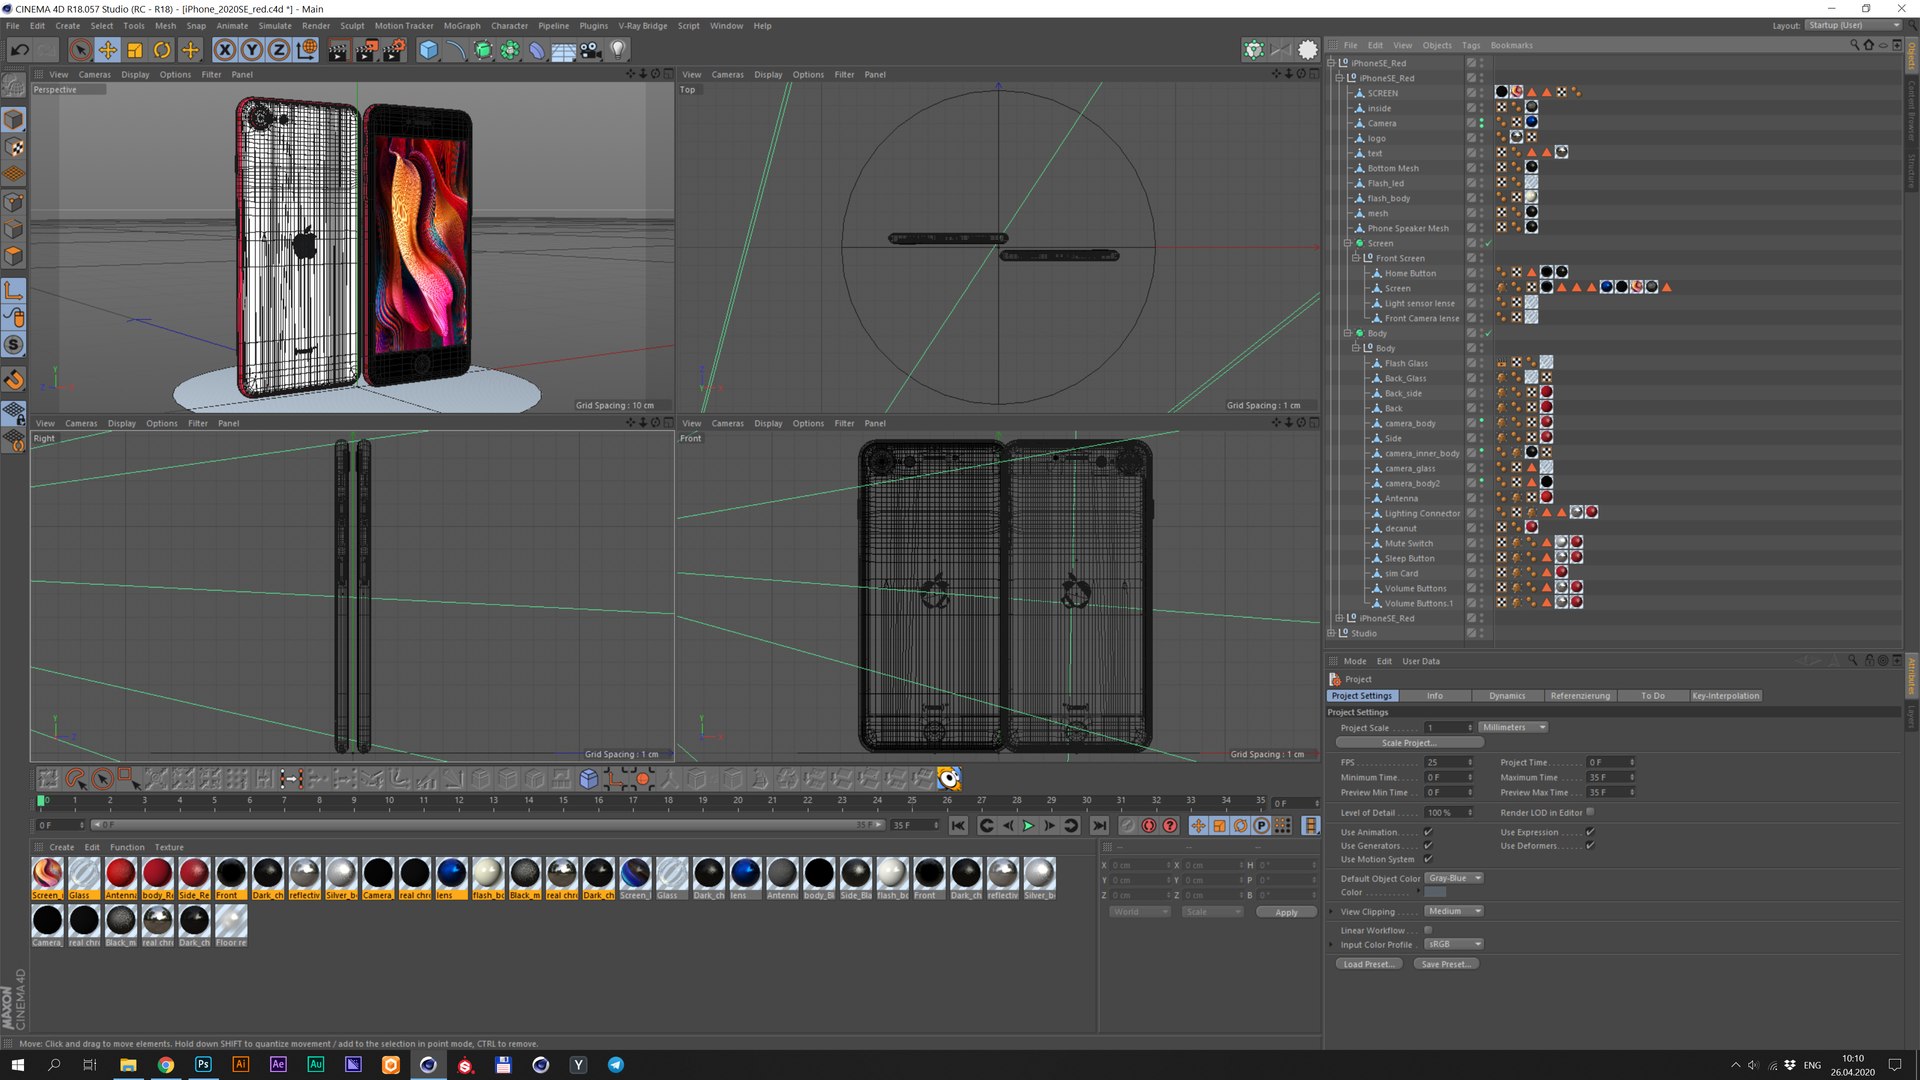
Task: Open the MoGraph menu
Action: pyautogui.click(x=462, y=26)
